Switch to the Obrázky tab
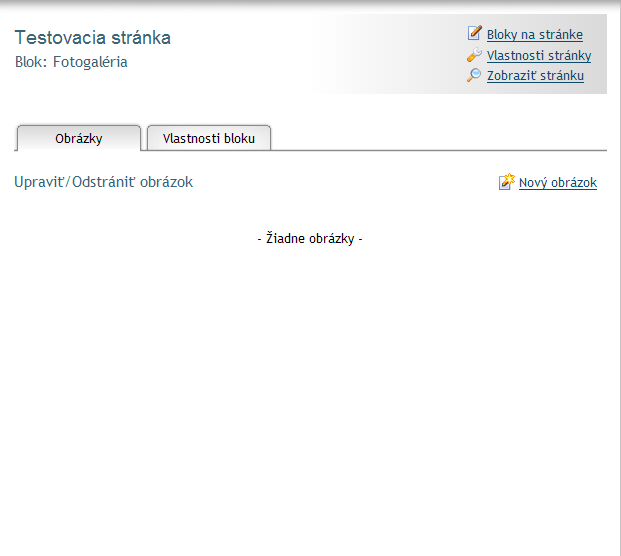This screenshot has width=621, height=556. [78, 138]
